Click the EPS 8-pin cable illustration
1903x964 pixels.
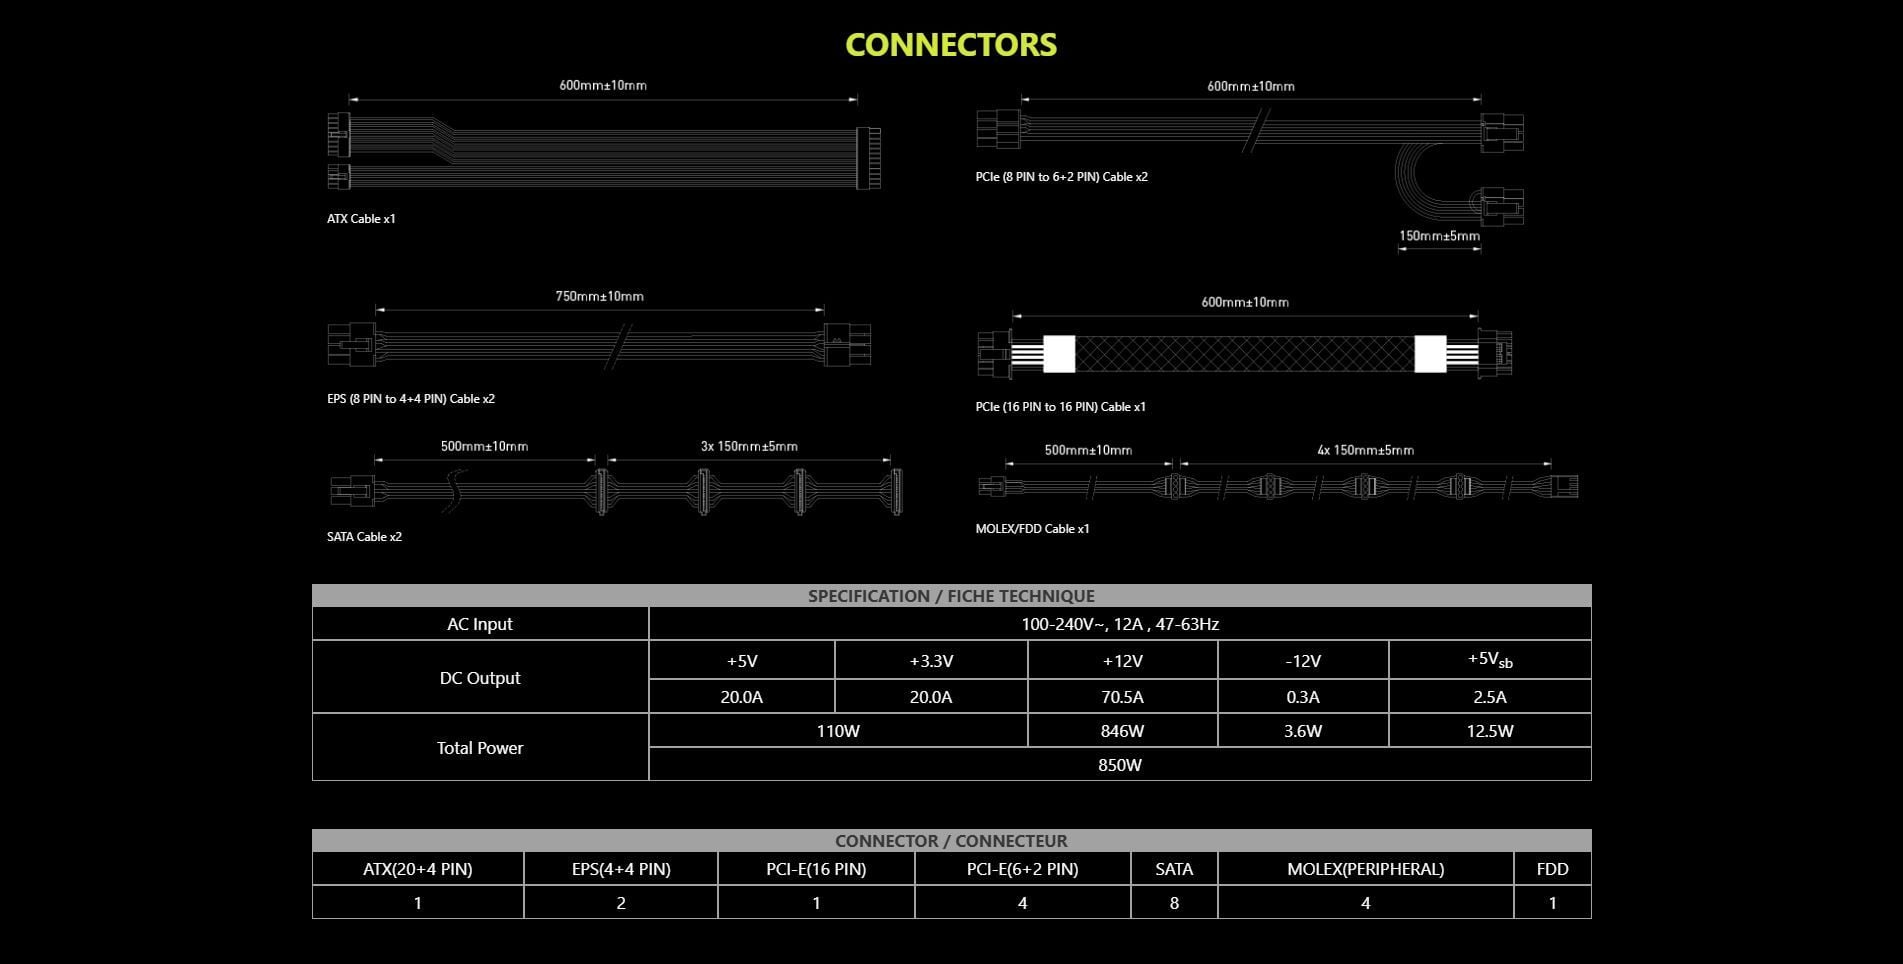[599, 345]
